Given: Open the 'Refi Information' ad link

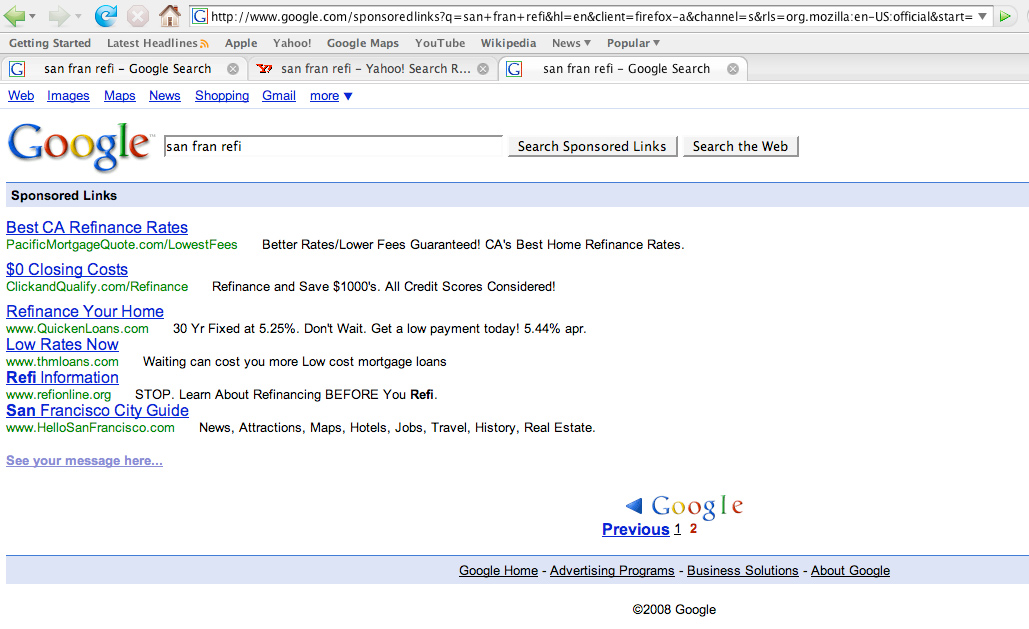Looking at the screenshot, I should (x=62, y=378).
